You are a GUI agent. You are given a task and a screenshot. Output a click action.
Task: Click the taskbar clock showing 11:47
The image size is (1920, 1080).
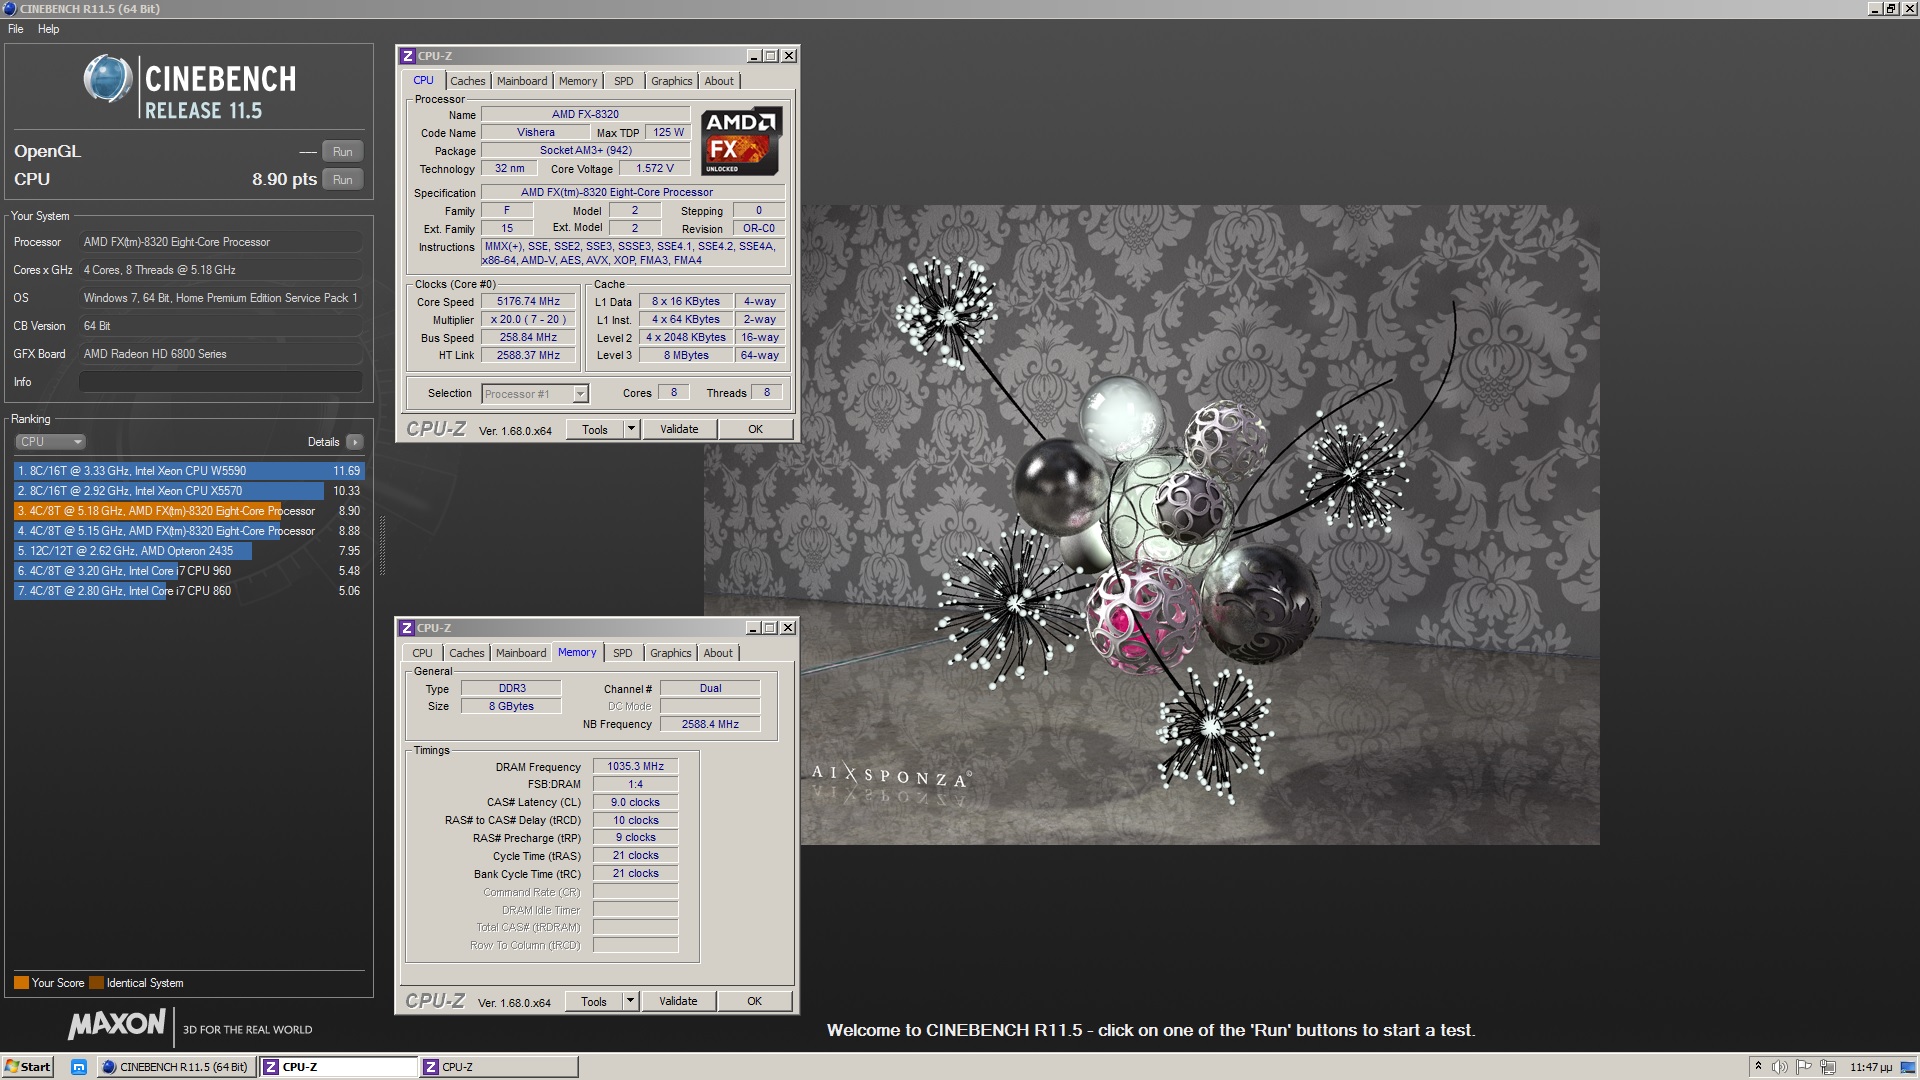point(1871,1067)
